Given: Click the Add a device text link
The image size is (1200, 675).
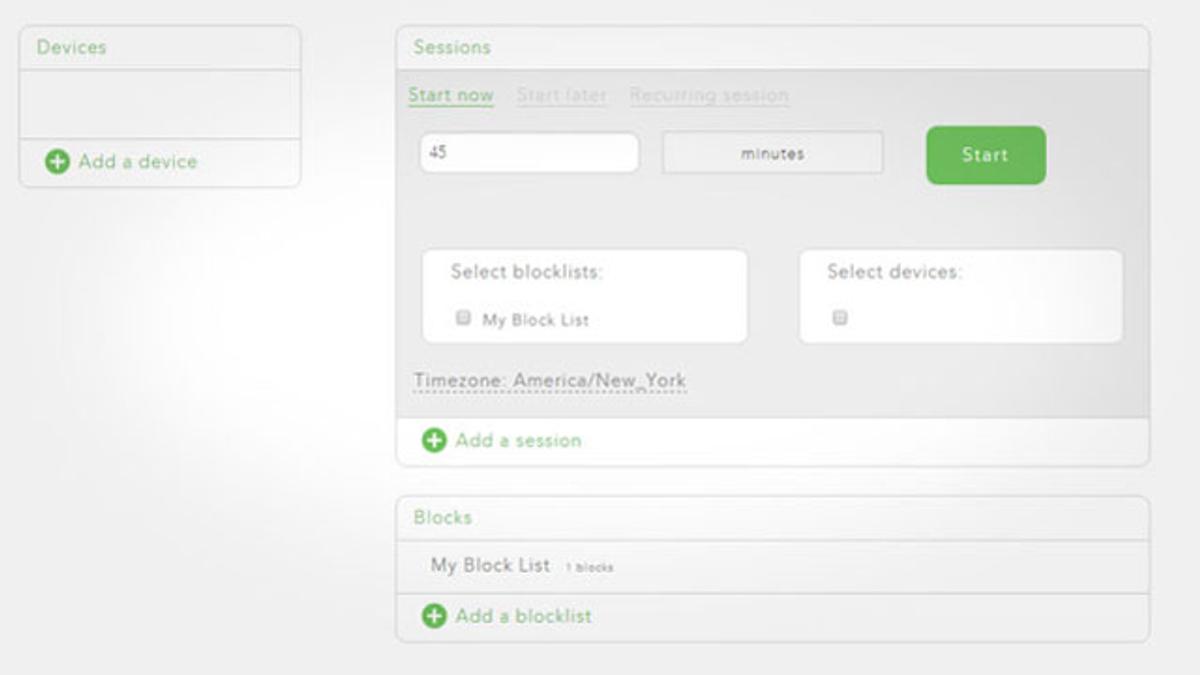Looking at the screenshot, I should [x=138, y=162].
